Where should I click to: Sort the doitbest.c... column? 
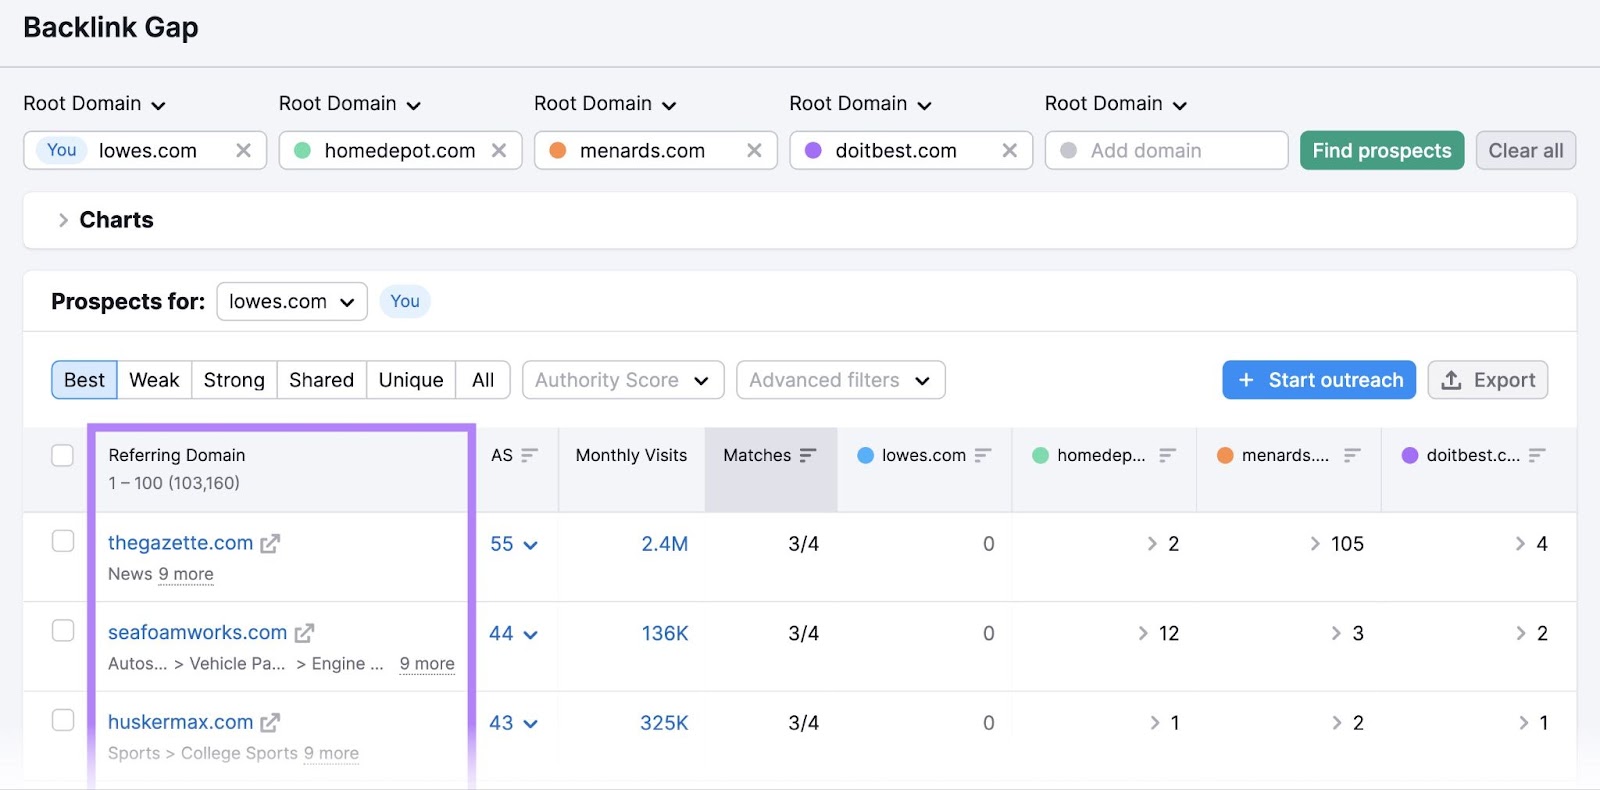(1537, 455)
